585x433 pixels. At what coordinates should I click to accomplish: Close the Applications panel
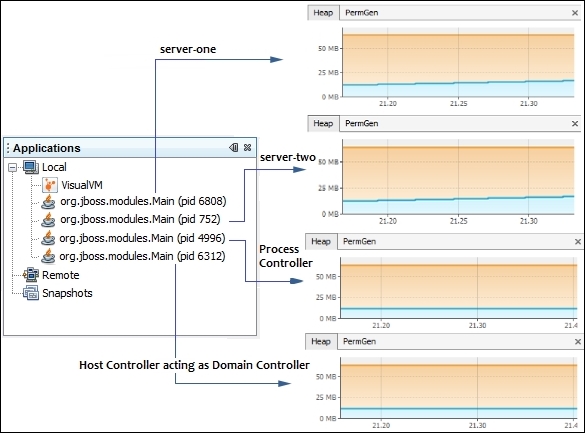coord(247,148)
